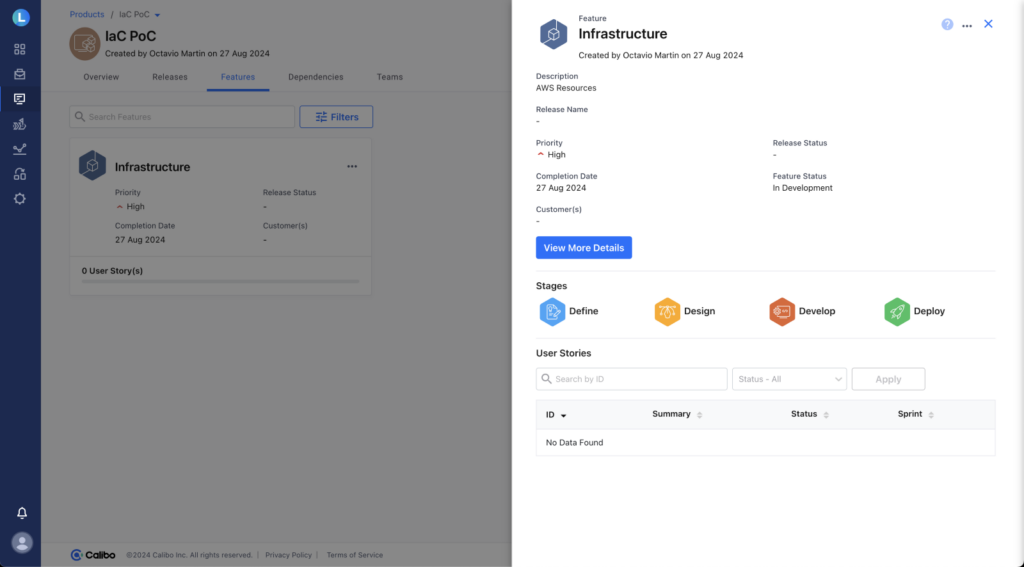Open the notifications bell in sidebar
Screen dimensions: 1024x567
pos(21,513)
